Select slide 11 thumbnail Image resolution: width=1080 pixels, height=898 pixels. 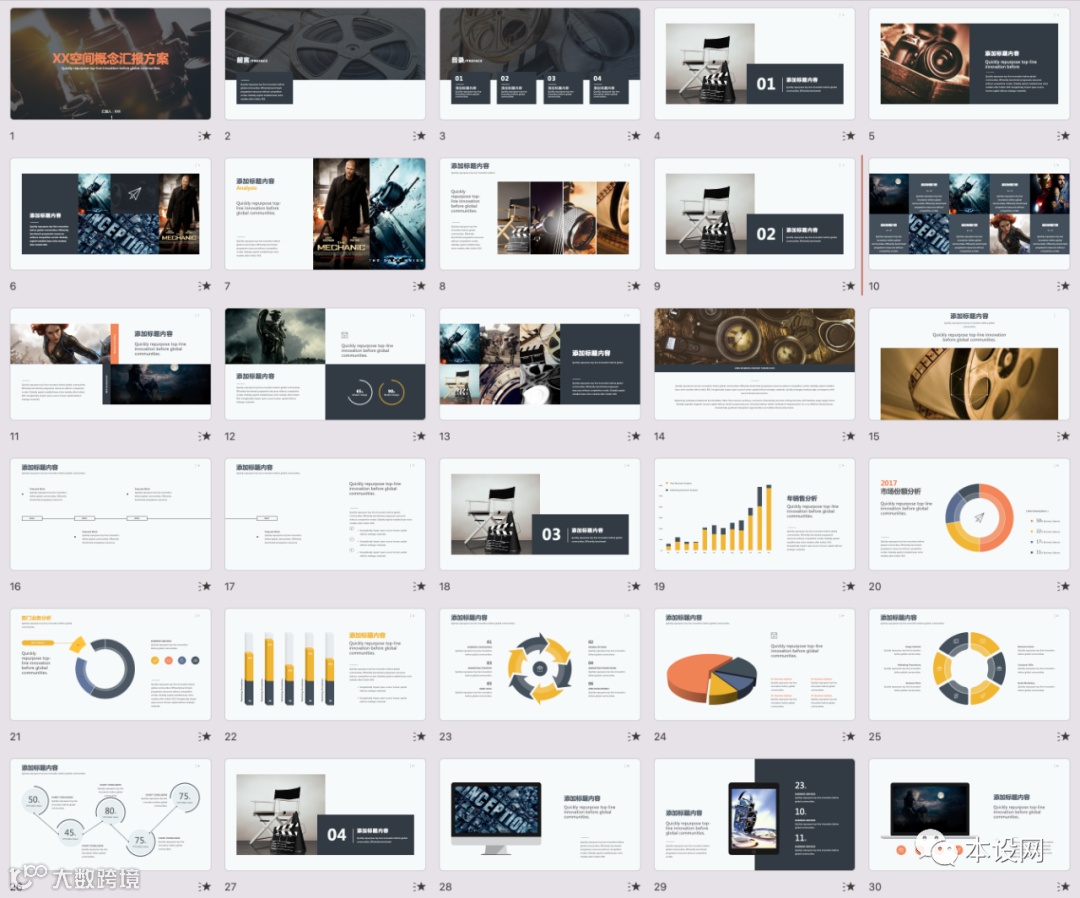coord(110,364)
